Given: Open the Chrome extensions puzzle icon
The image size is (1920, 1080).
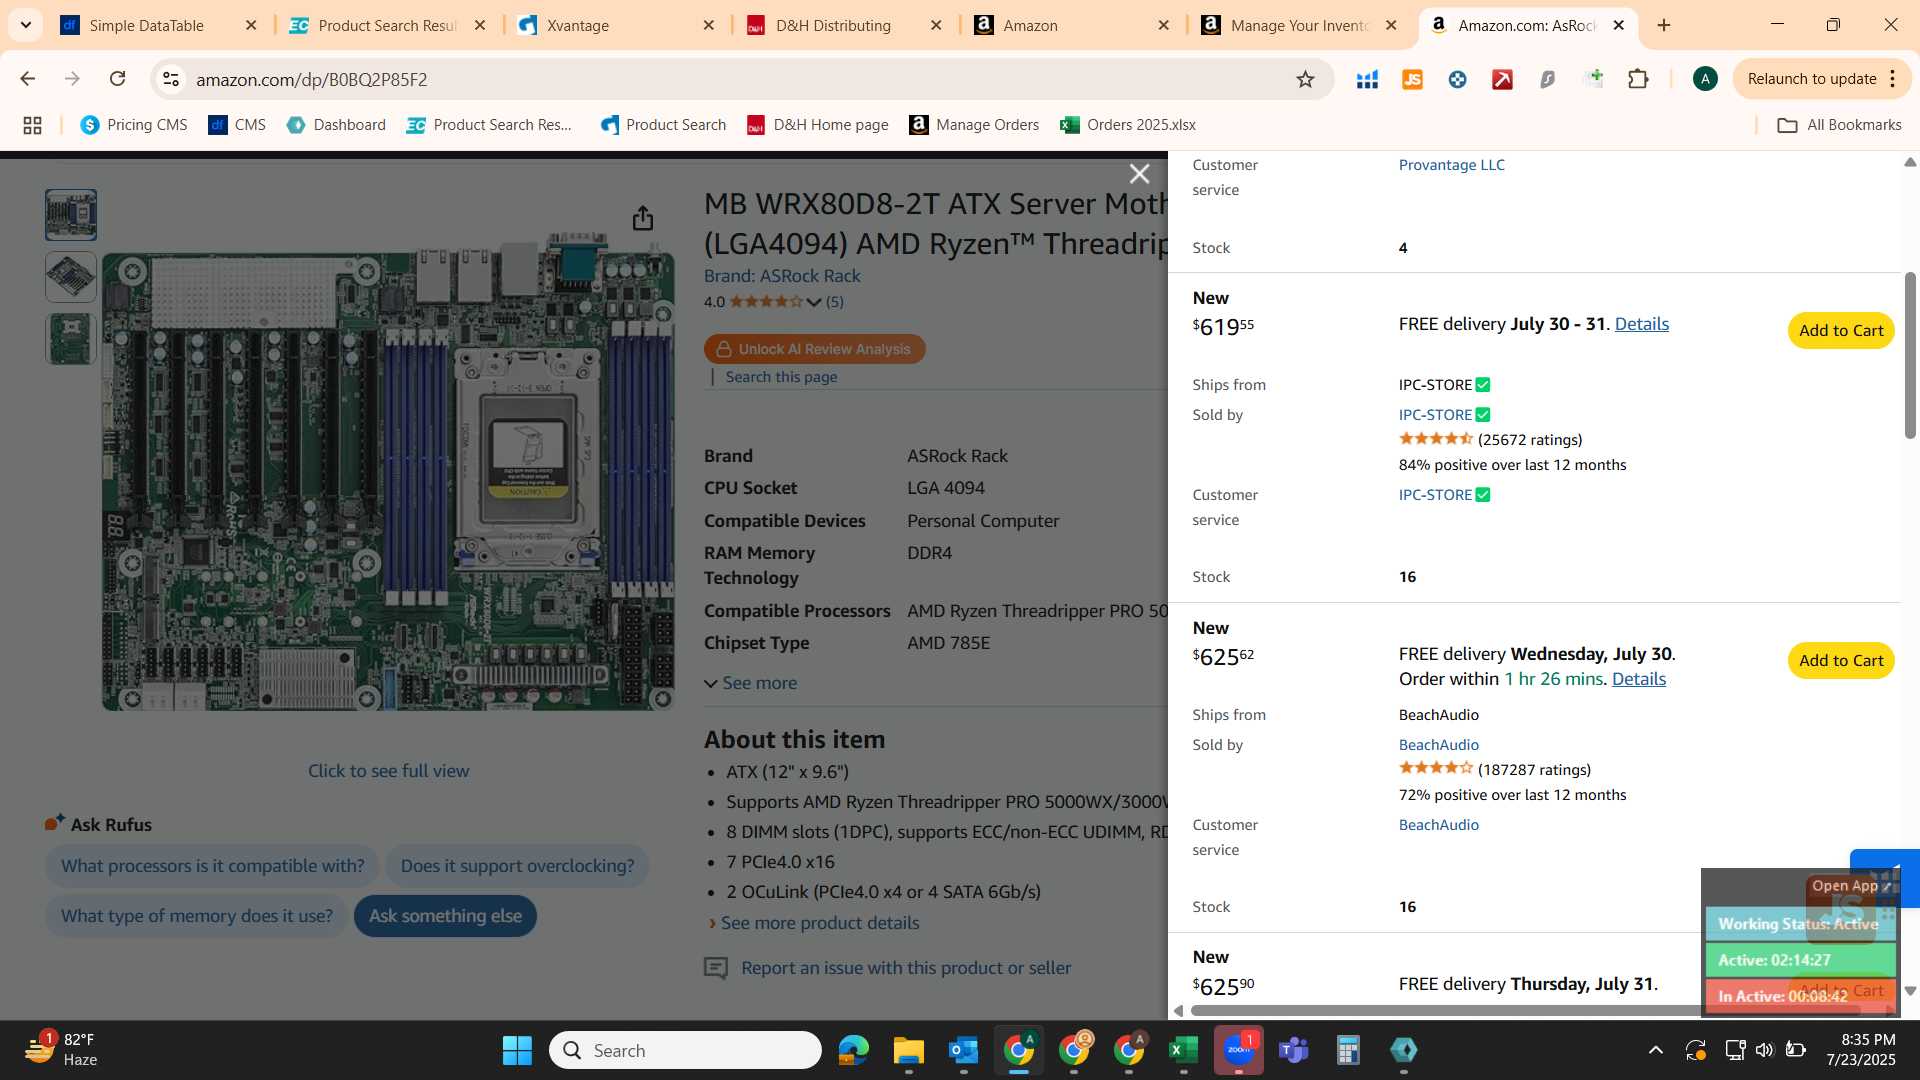Looking at the screenshot, I should click(1638, 79).
